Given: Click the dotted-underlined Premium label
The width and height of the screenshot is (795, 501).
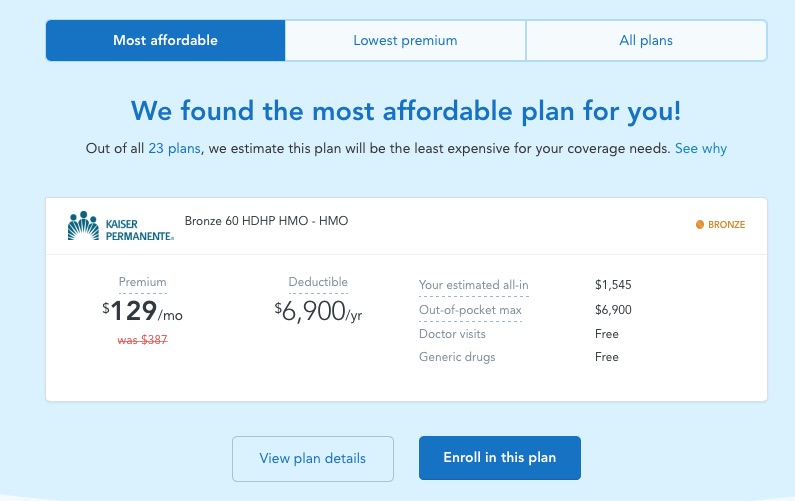Looking at the screenshot, I should click(142, 282).
